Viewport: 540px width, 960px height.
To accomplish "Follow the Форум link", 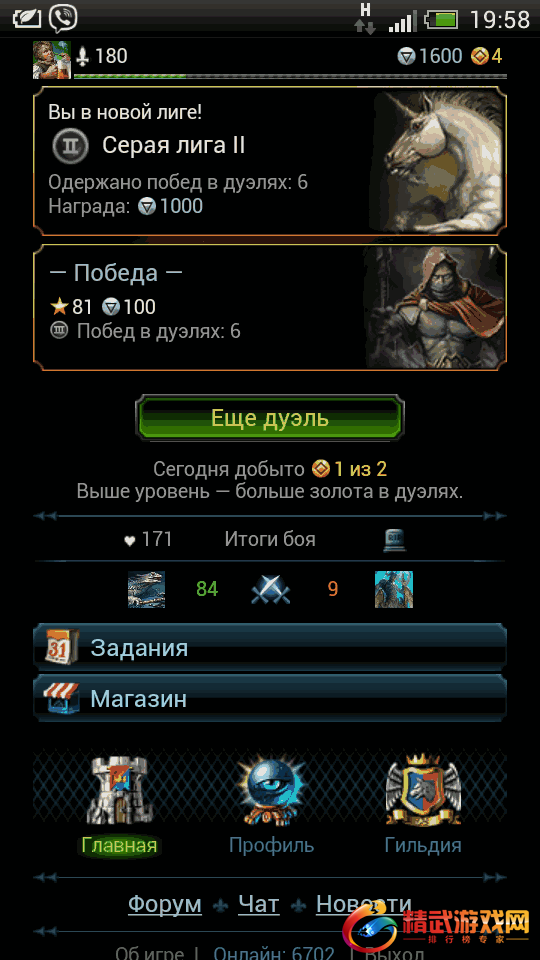I will tap(165, 904).
